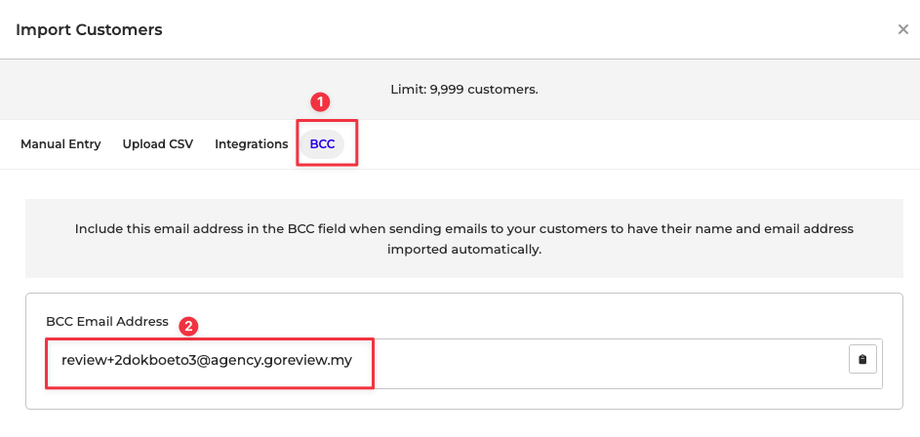Focus the BCC Email Address input field
The width and height of the screenshot is (920, 437).
coord(600,360)
